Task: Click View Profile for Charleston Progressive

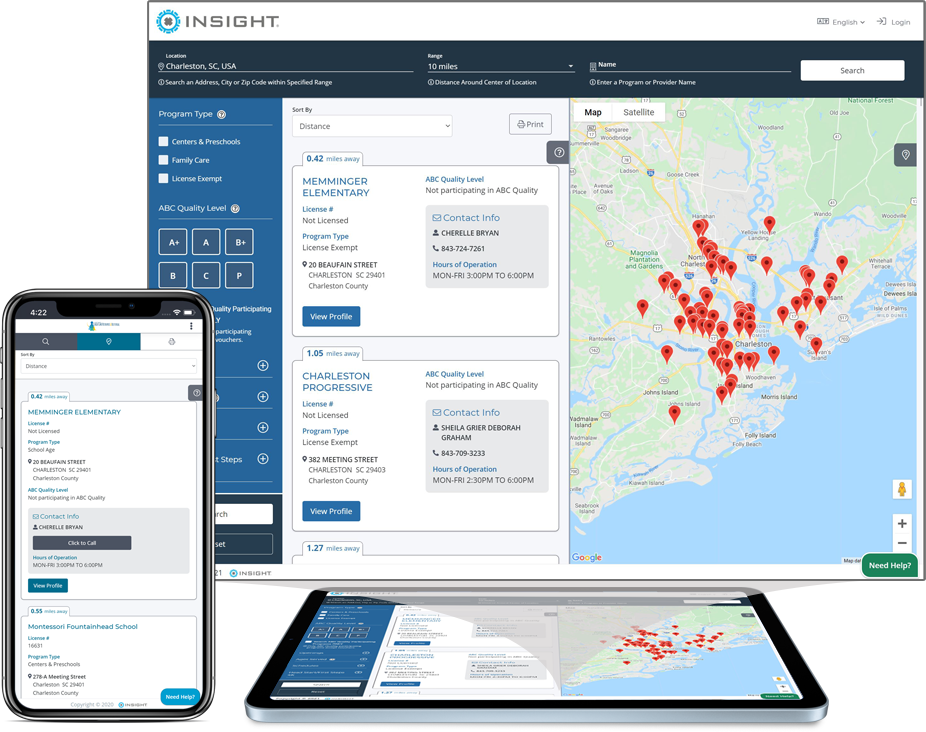Action: (x=331, y=511)
